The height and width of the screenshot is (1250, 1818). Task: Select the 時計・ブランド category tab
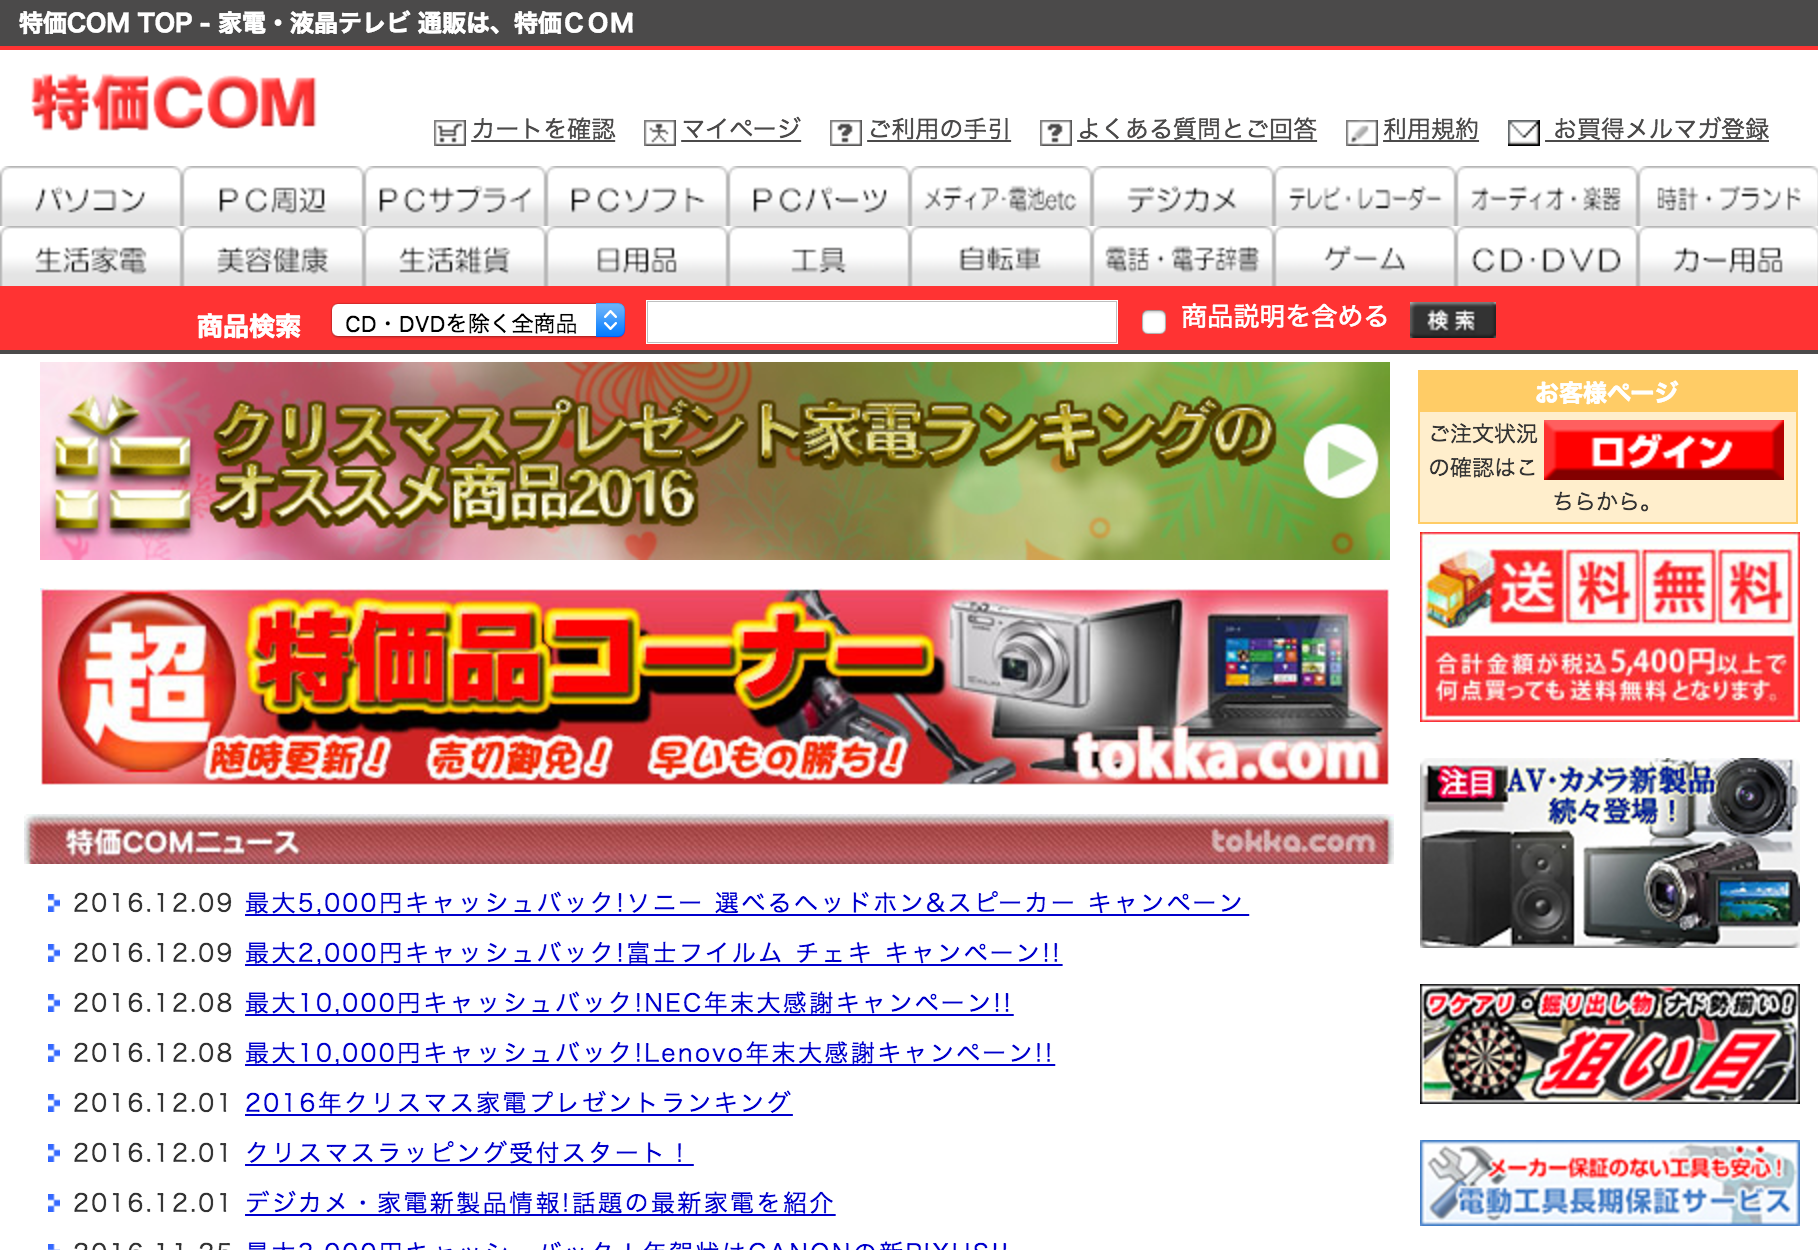(x=1728, y=199)
